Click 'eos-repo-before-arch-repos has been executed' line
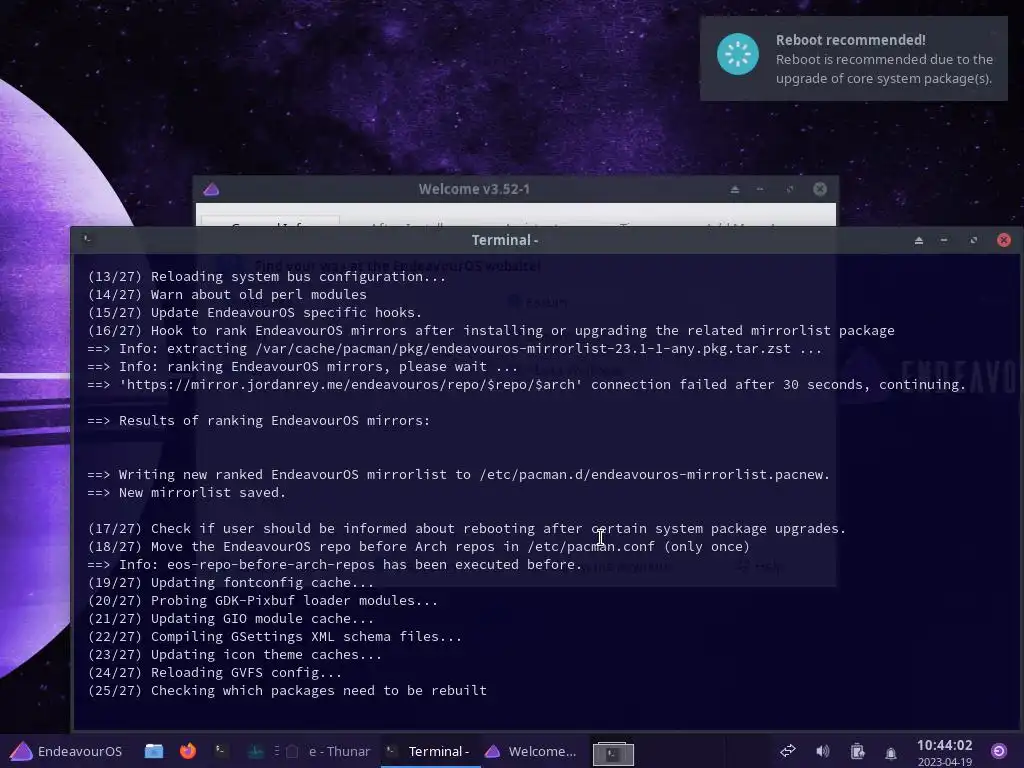1024x768 pixels. click(334, 565)
